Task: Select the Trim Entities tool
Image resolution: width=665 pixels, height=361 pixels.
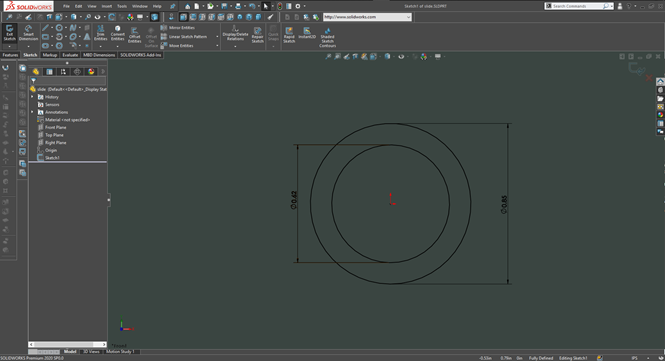Action: [x=101, y=33]
